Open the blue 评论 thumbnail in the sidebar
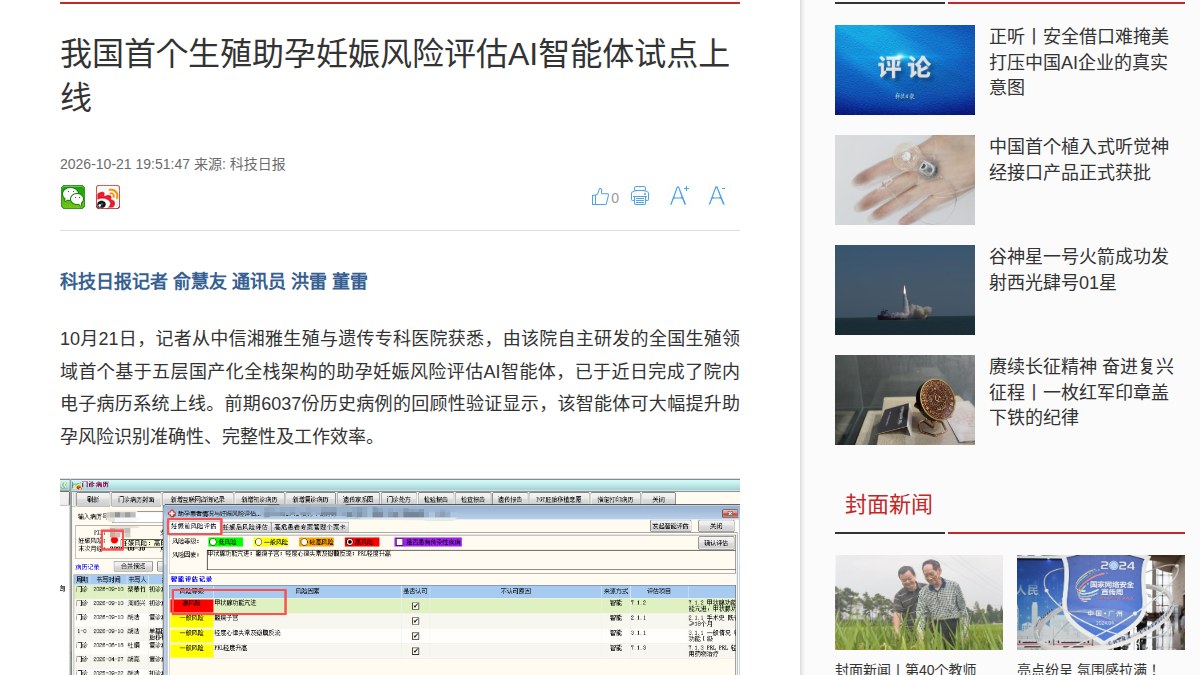 click(905, 70)
